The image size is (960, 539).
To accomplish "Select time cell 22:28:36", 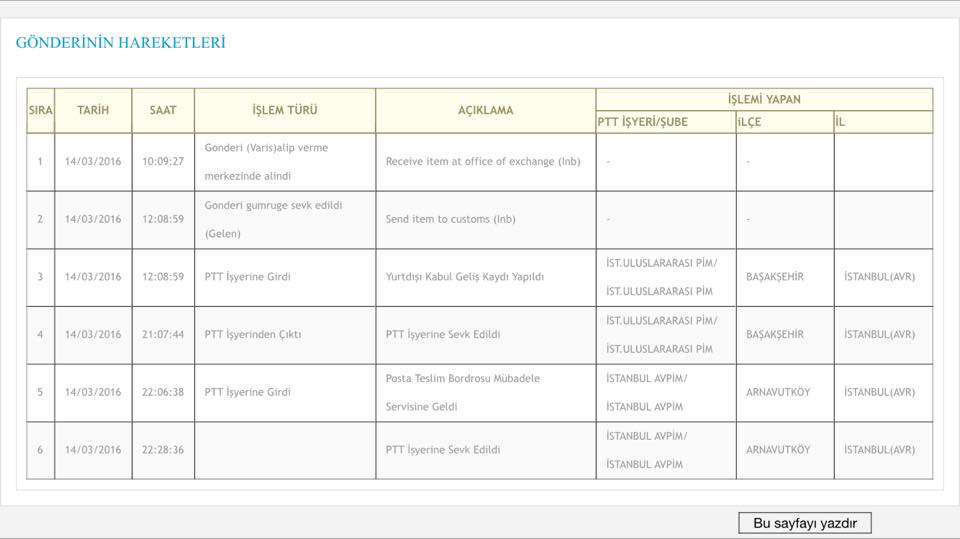I will pos(163,450).
